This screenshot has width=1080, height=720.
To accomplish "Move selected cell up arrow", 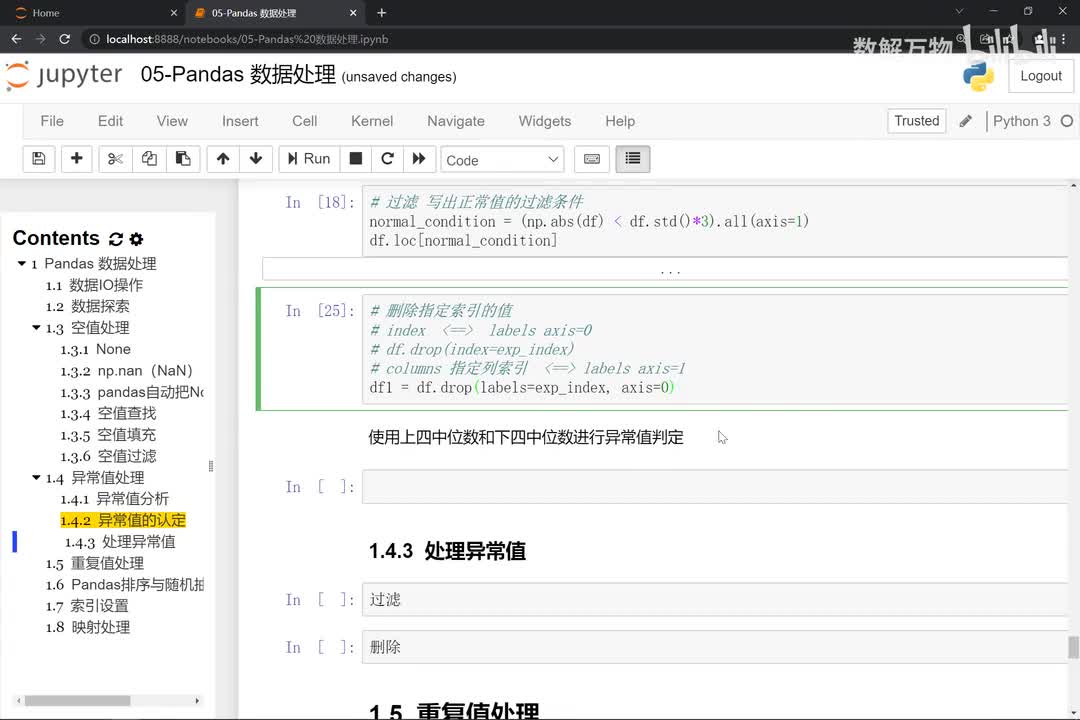I will coord(222,159).
